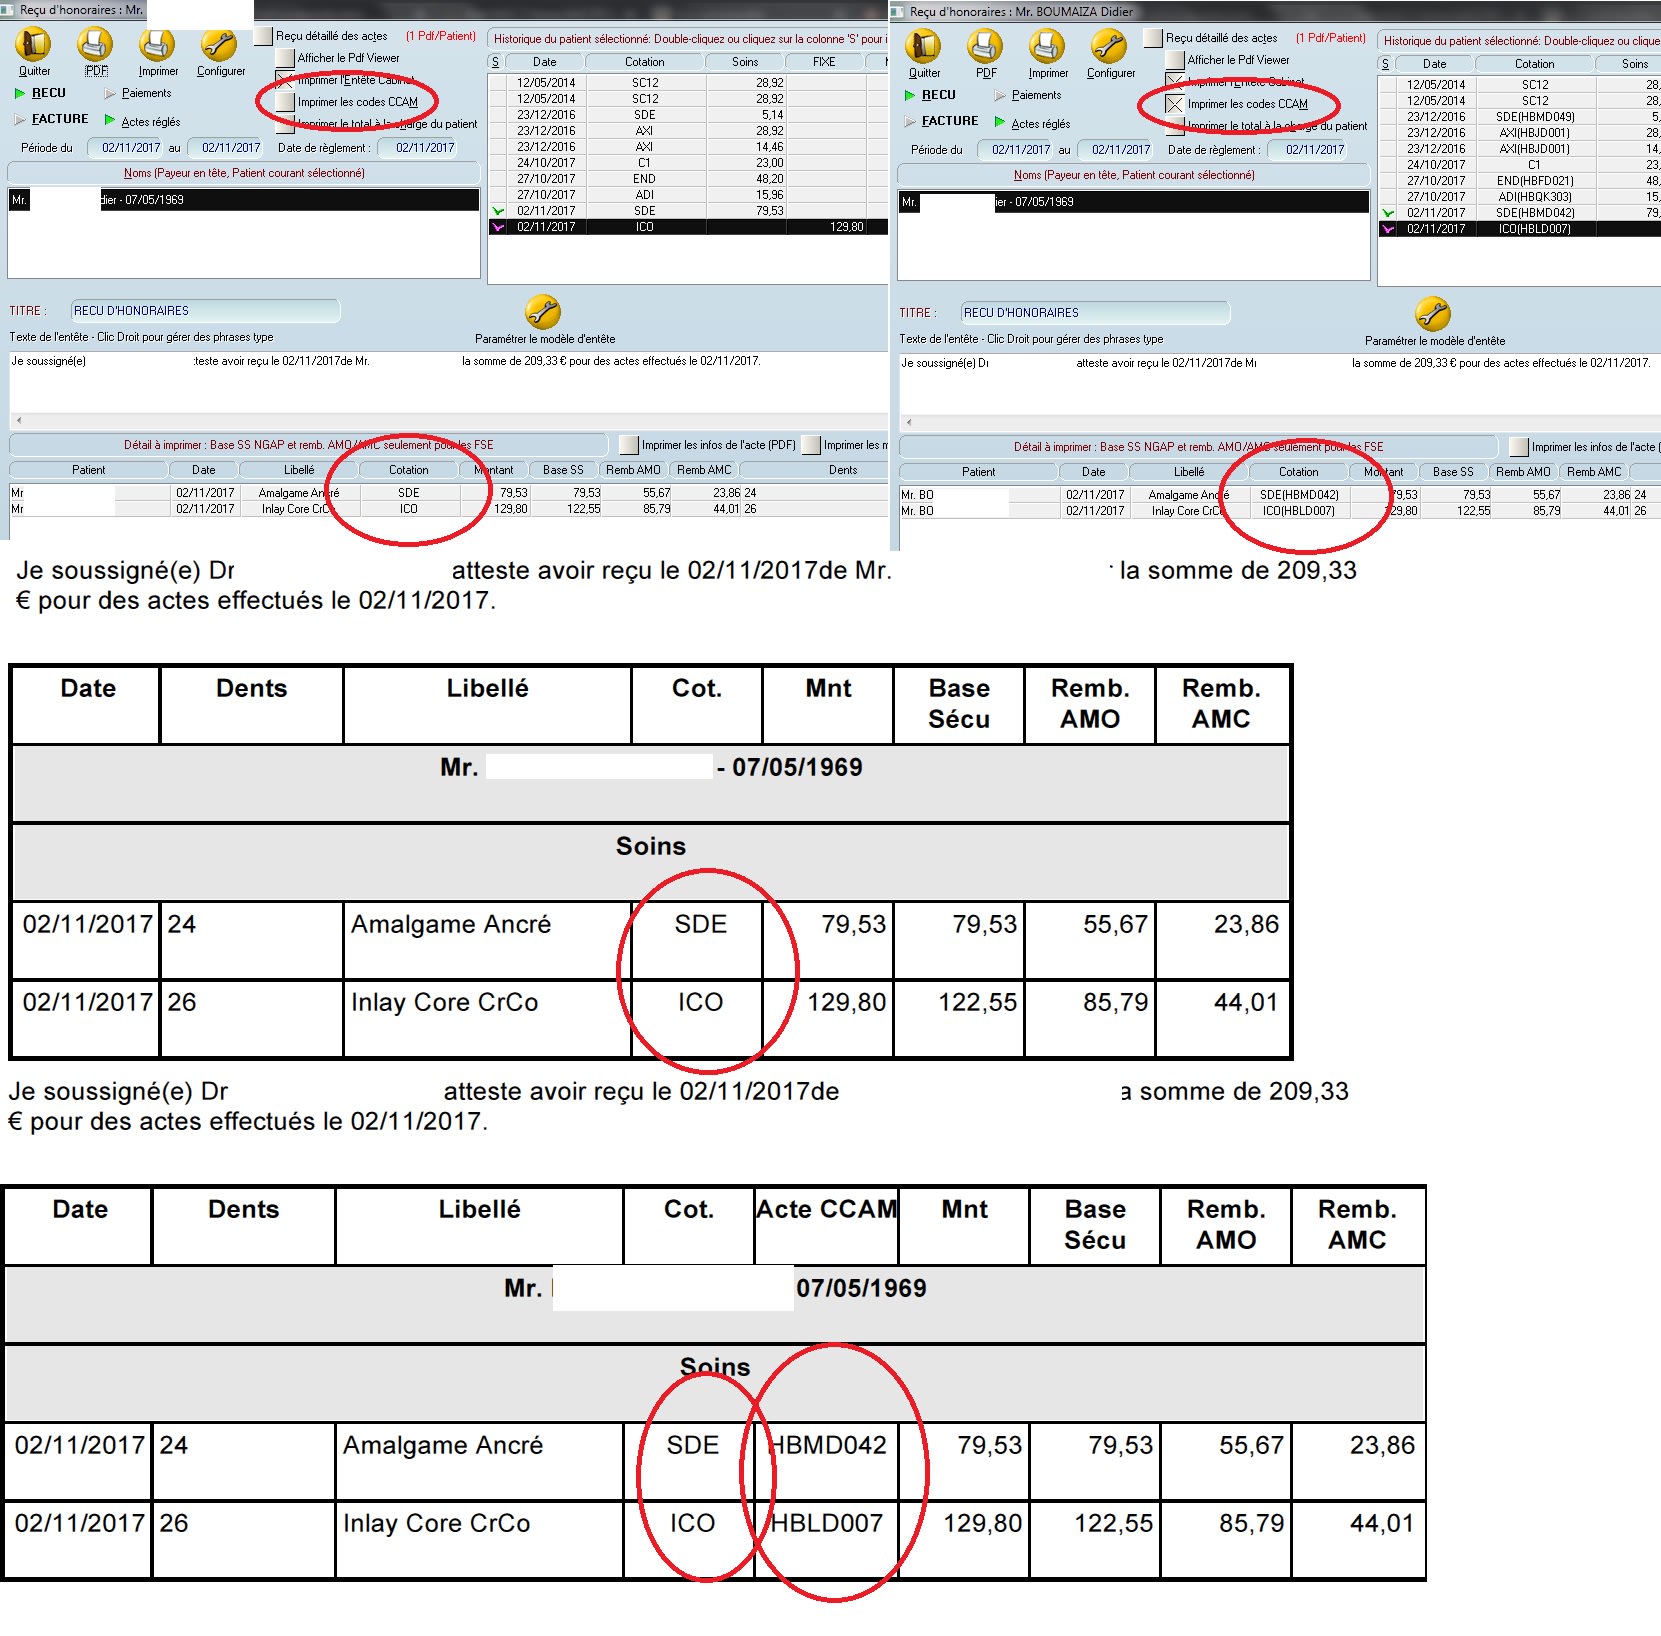Viewport: 1661px width, 1636px height.
Task: Sort by Cotation header in left window's history table
Action: 644,62
